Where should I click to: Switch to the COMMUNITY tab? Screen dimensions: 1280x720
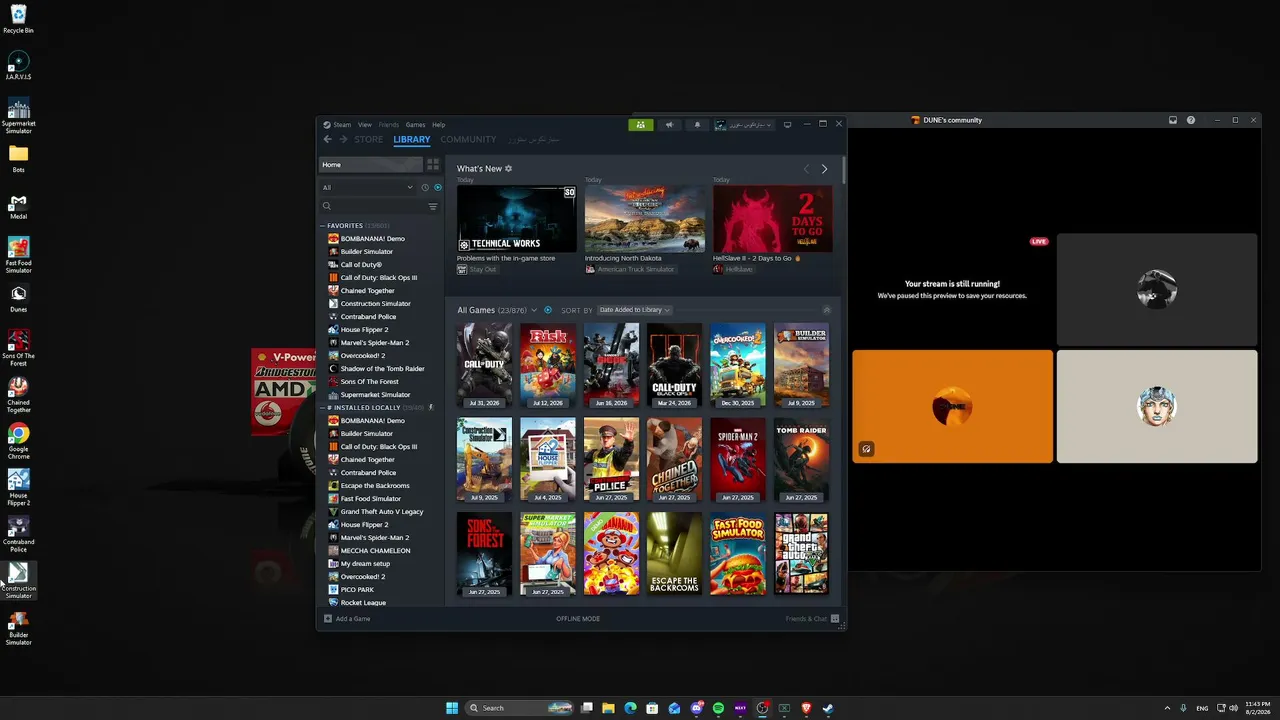[x=468, y=139]
